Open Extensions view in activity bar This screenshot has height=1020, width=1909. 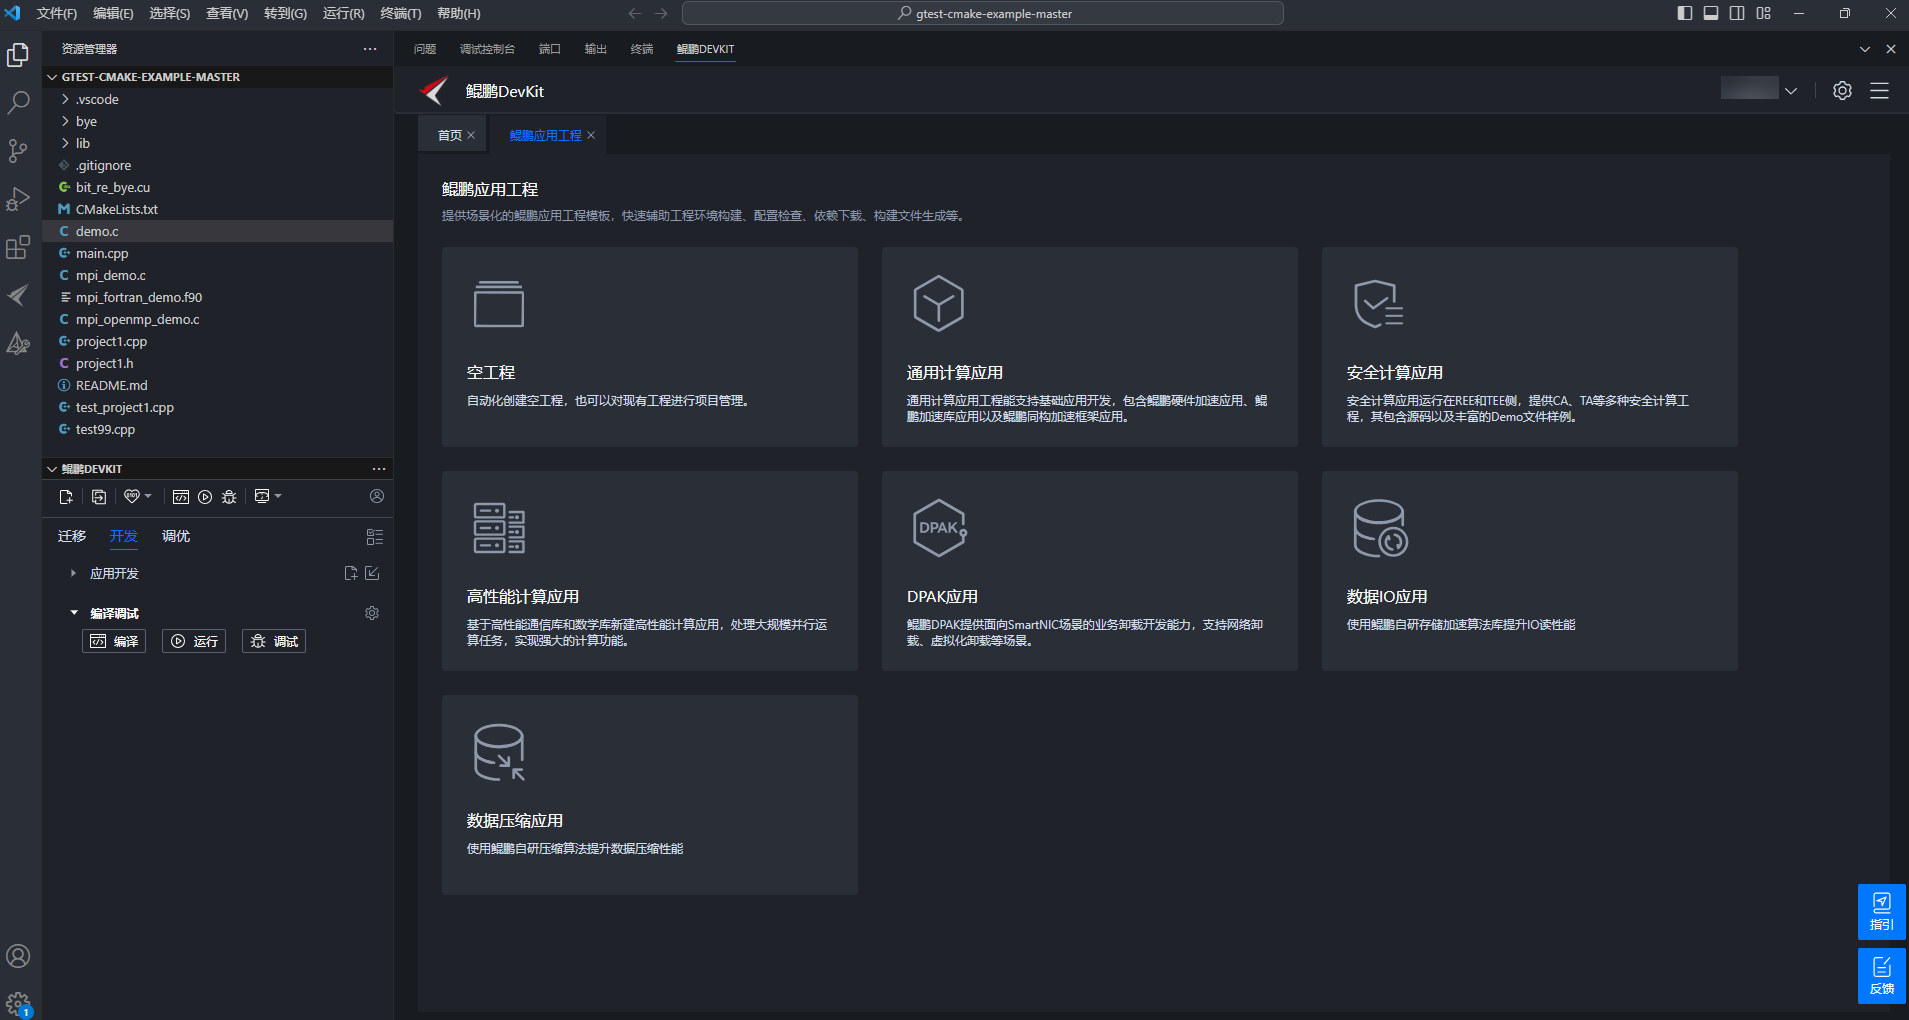pos(18,247)
